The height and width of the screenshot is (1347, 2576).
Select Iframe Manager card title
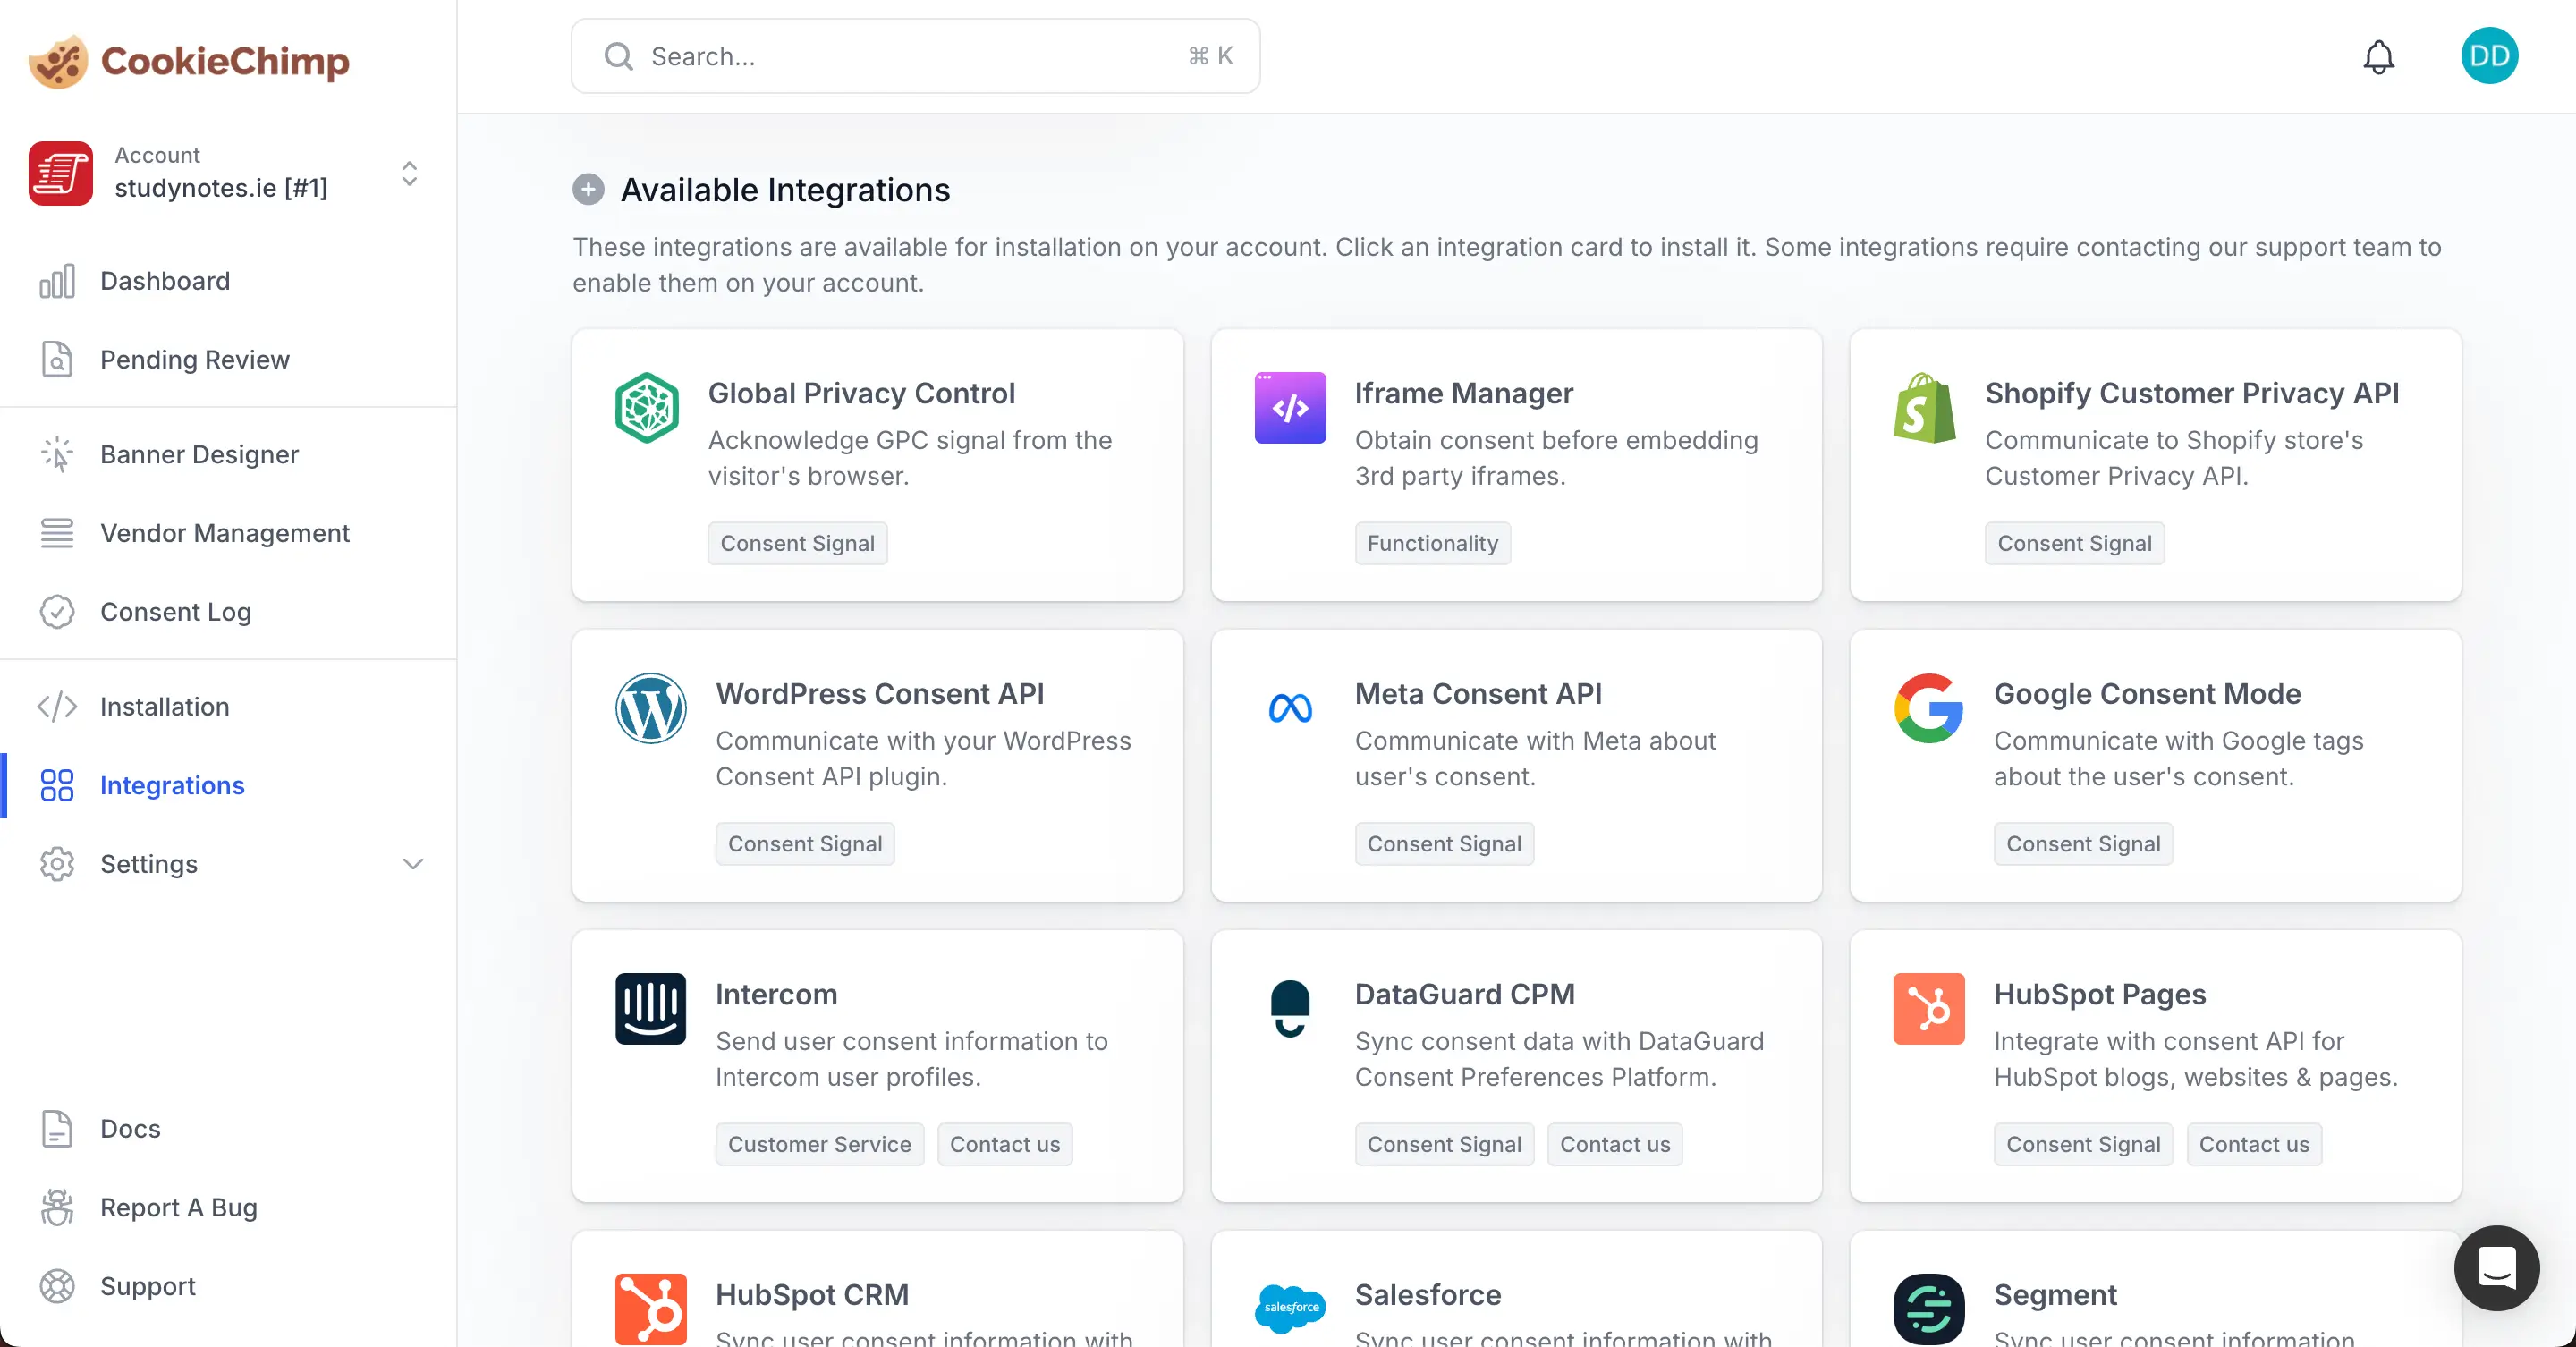click(1463, 393)
